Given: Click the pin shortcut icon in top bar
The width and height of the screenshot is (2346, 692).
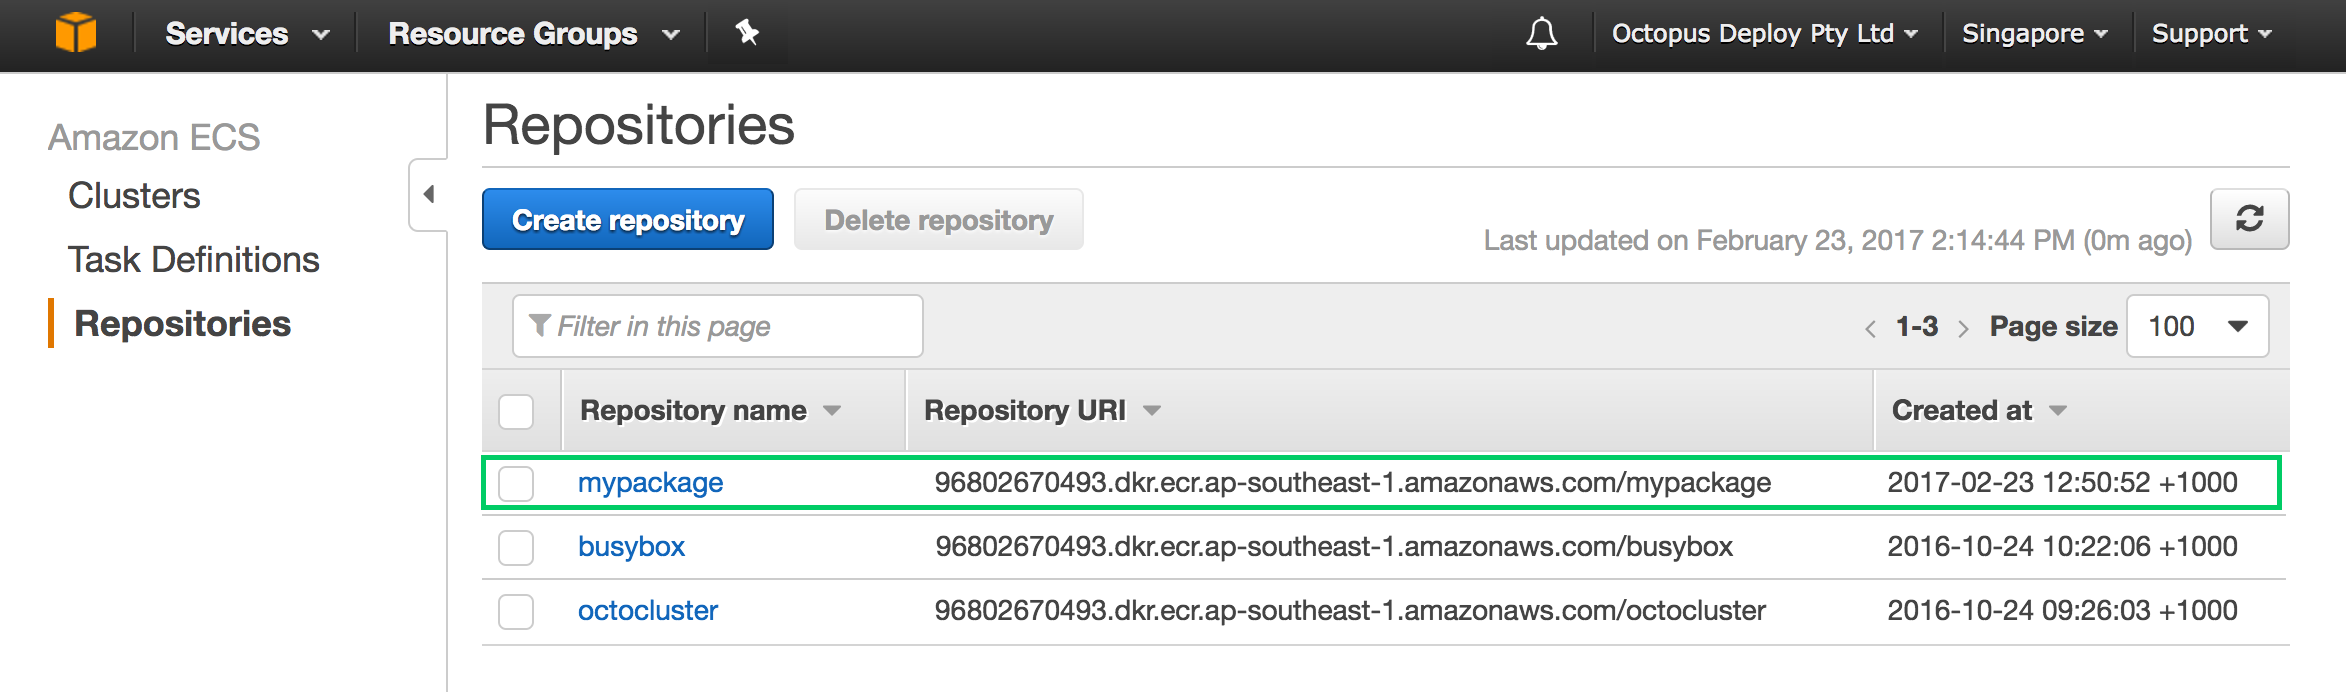Looking at the screenshot, I should 746,32.
